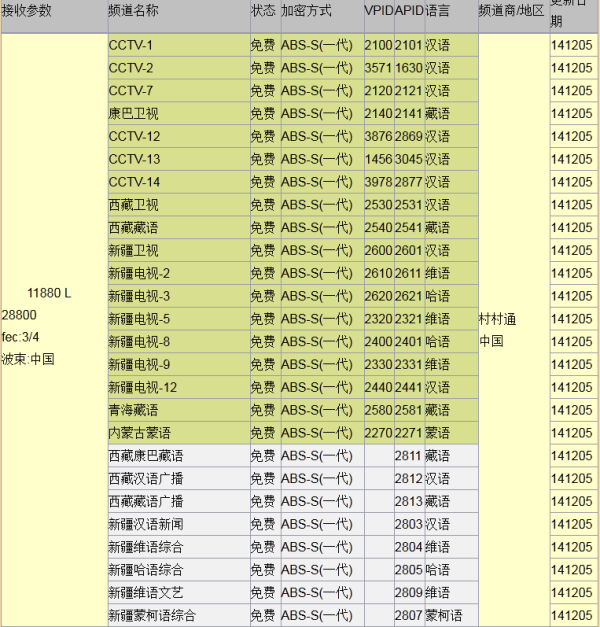The image size is (600, 627).
Task: Click the 频道商/地区 column header
Action: (511, 10)
